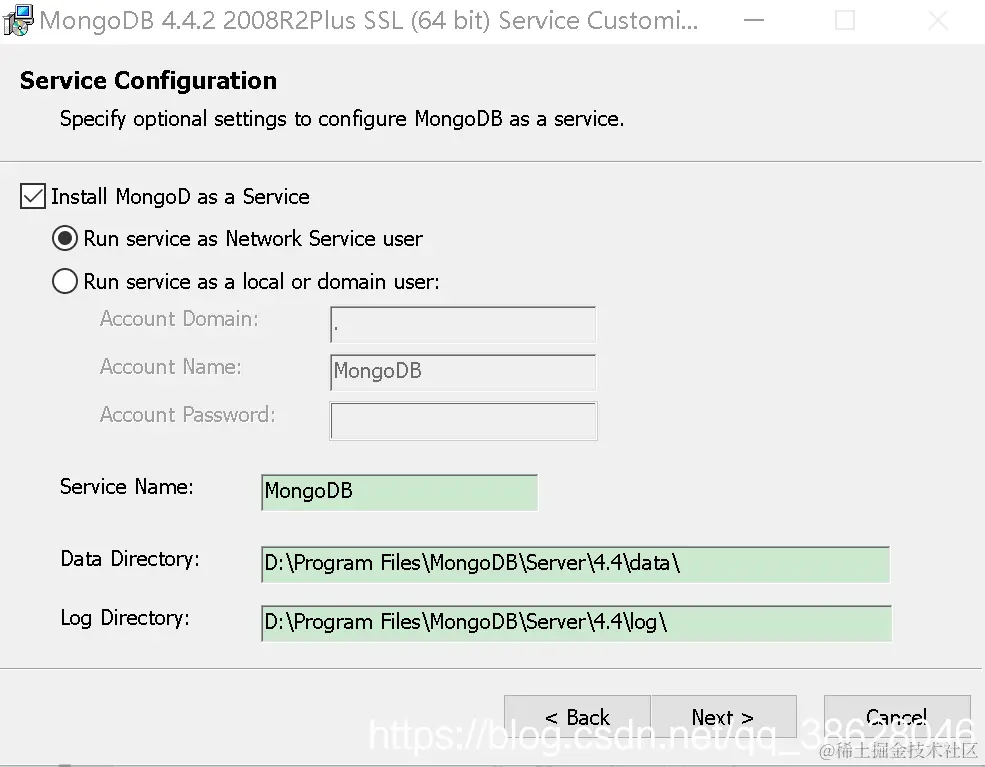
Task: Click the Service Configuration heading
Action: click(148, 80)
